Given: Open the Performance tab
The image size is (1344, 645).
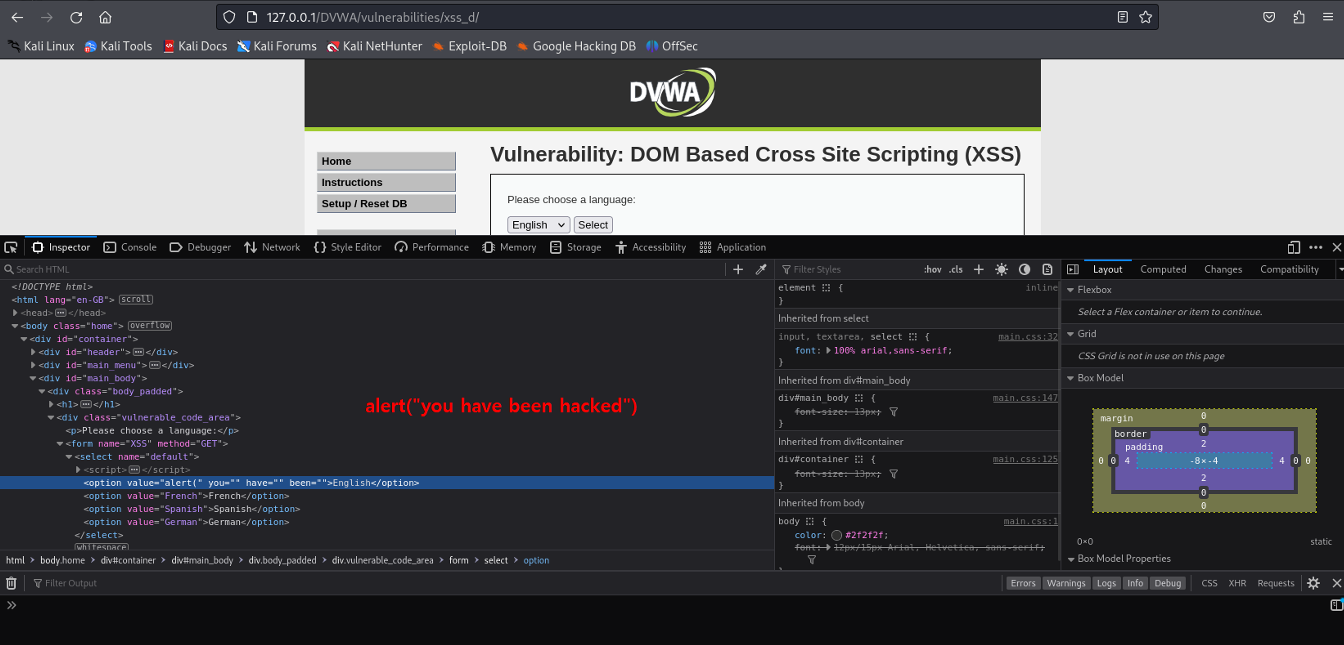Looking at the screenshot, I should coord(432,247).
